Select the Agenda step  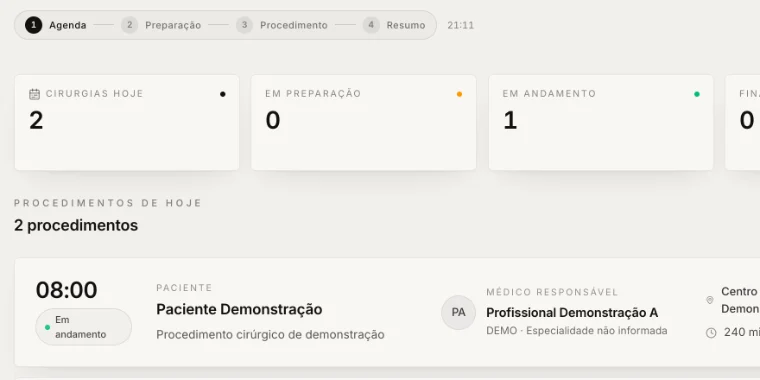[56, 25]
